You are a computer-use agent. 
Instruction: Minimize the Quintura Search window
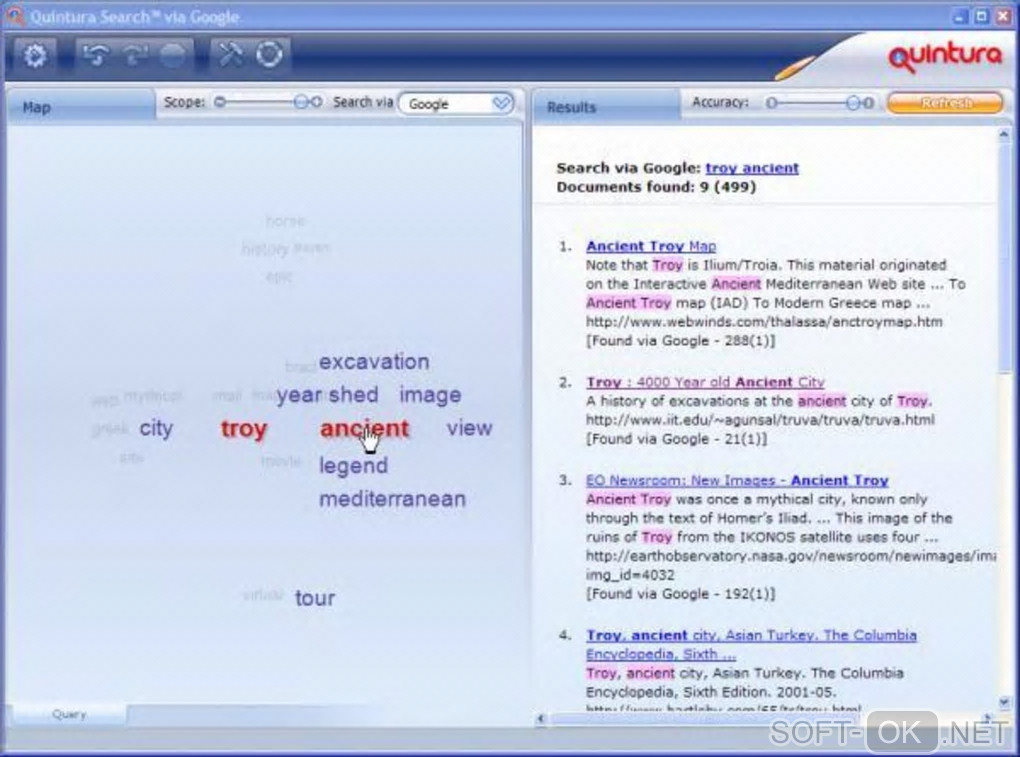(x=960, y=16)
